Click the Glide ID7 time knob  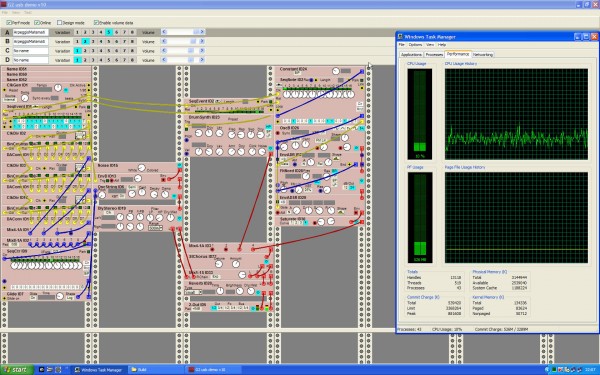point(60,296)
